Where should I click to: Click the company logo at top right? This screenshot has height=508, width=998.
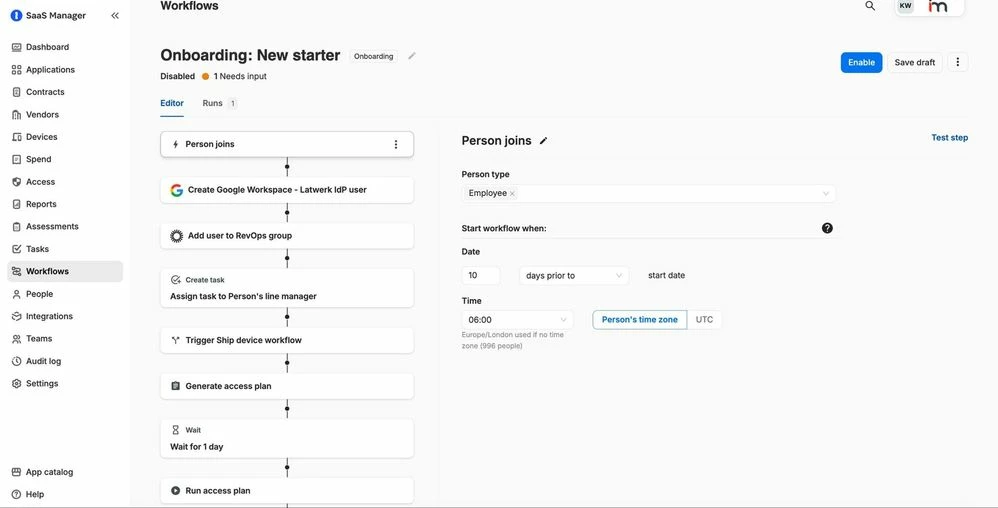938,6
